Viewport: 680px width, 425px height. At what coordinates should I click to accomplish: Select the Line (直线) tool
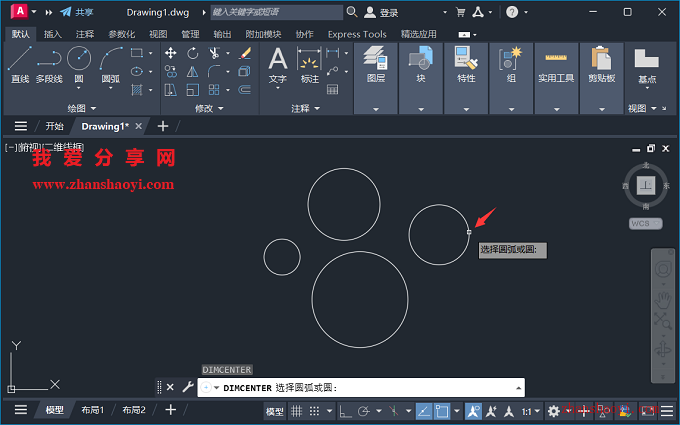coord(20,64)
